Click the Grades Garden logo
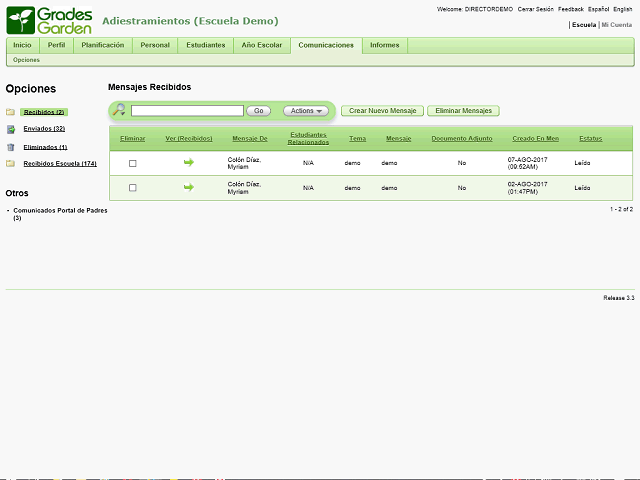Viewport: 640px width, 480px height. [49, 20]
